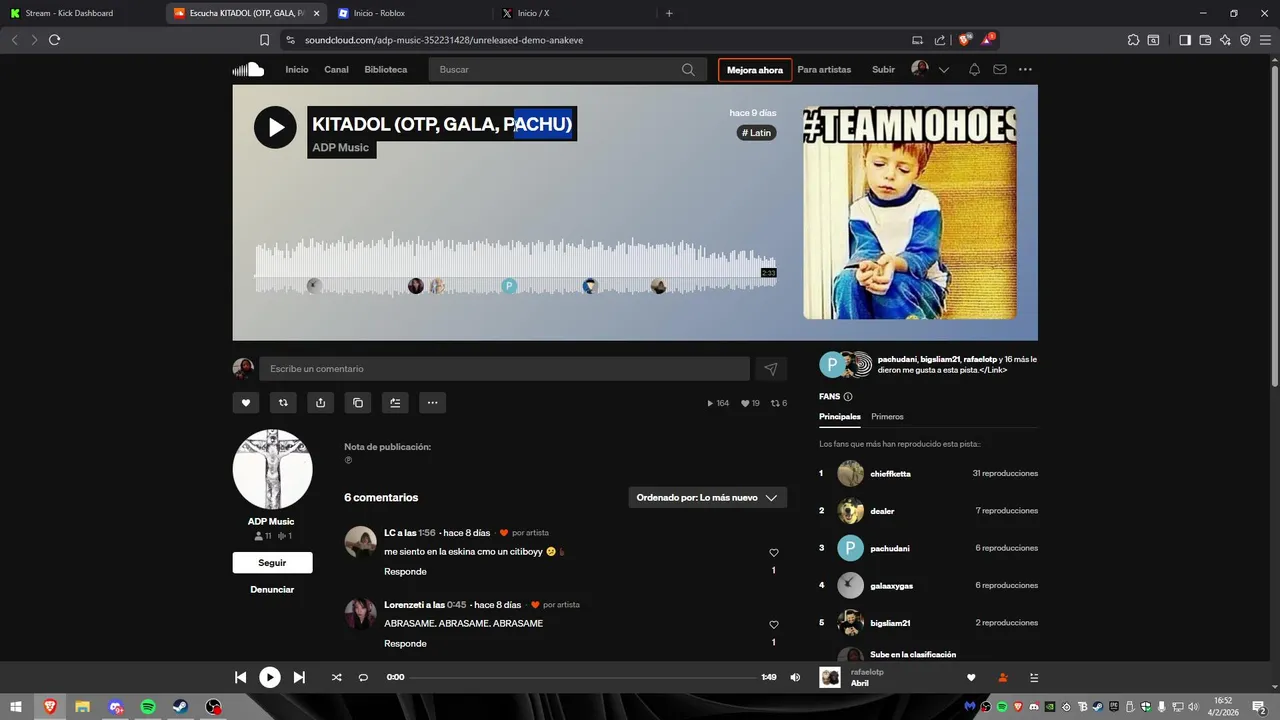Toggle repeat in the player bar
Screen dimensions: 1280x720
point(363,677)
